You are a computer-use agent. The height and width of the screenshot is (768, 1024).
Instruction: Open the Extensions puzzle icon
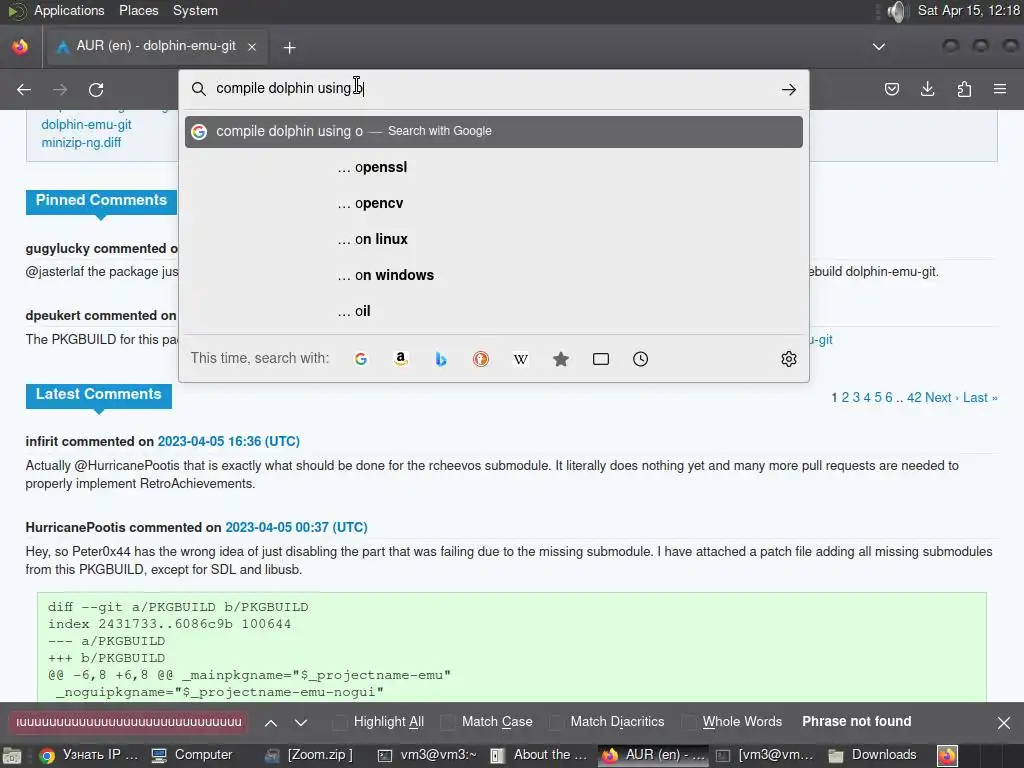(x=964, y=89)
